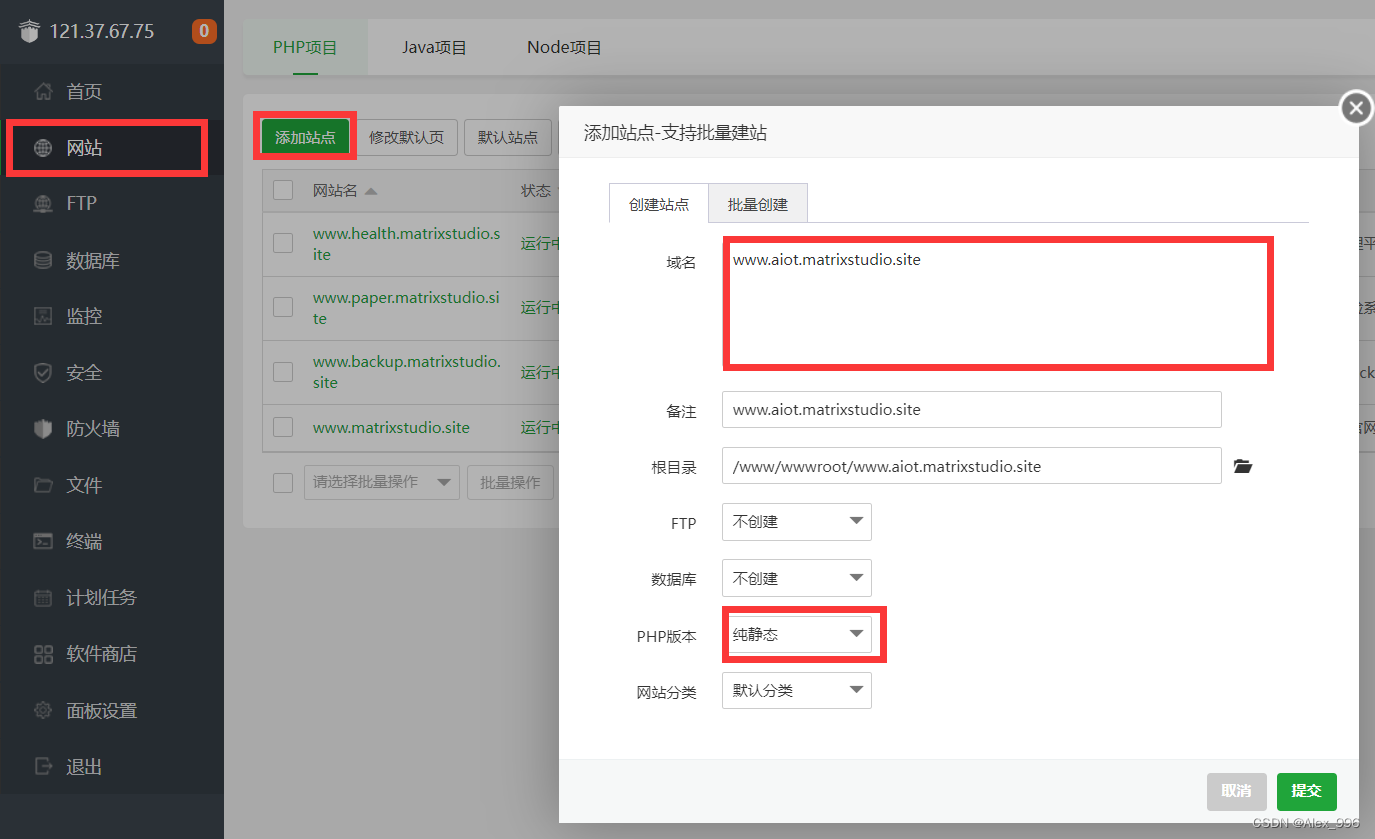This screenshot has height=839, width=1375.
Task: Click the 域名 text area
Action: coord(997,303)
